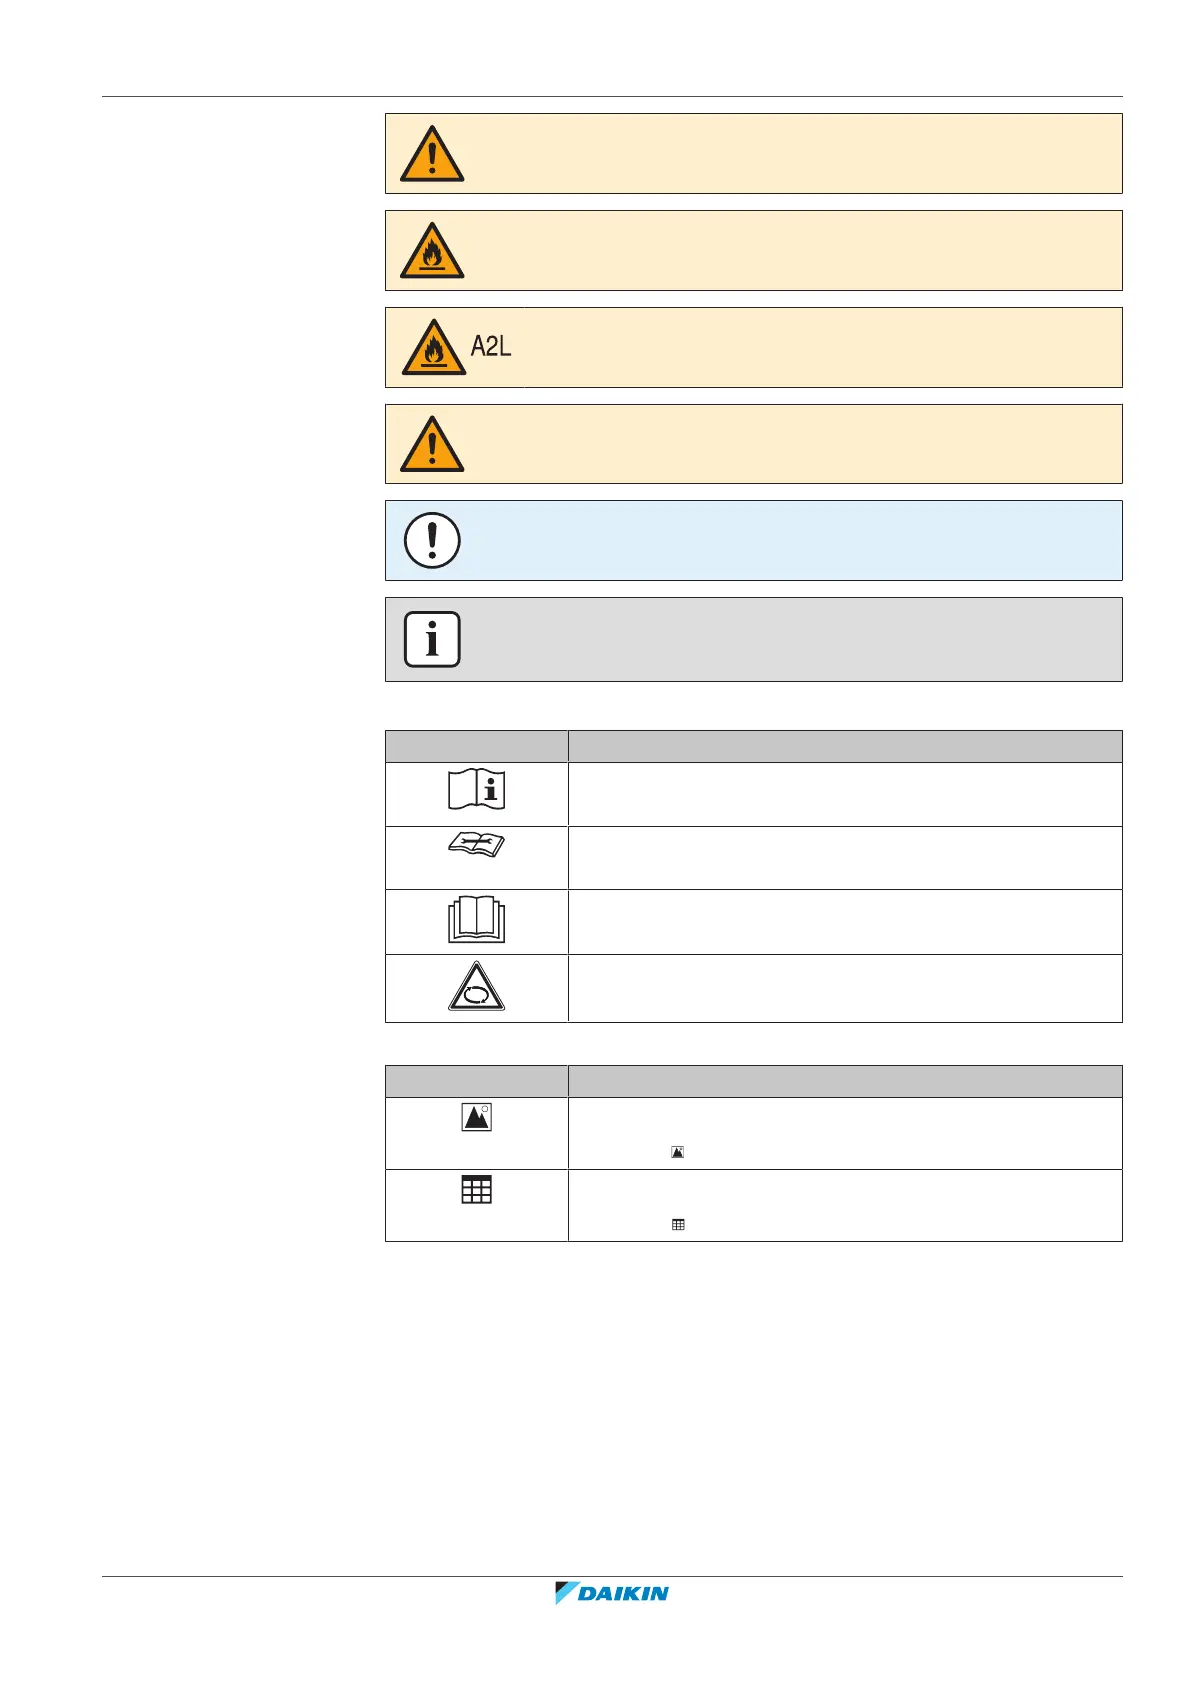Click the large table grid icon
The height and width of the screenshot is (1684, 1191).
pos(477,1189)
